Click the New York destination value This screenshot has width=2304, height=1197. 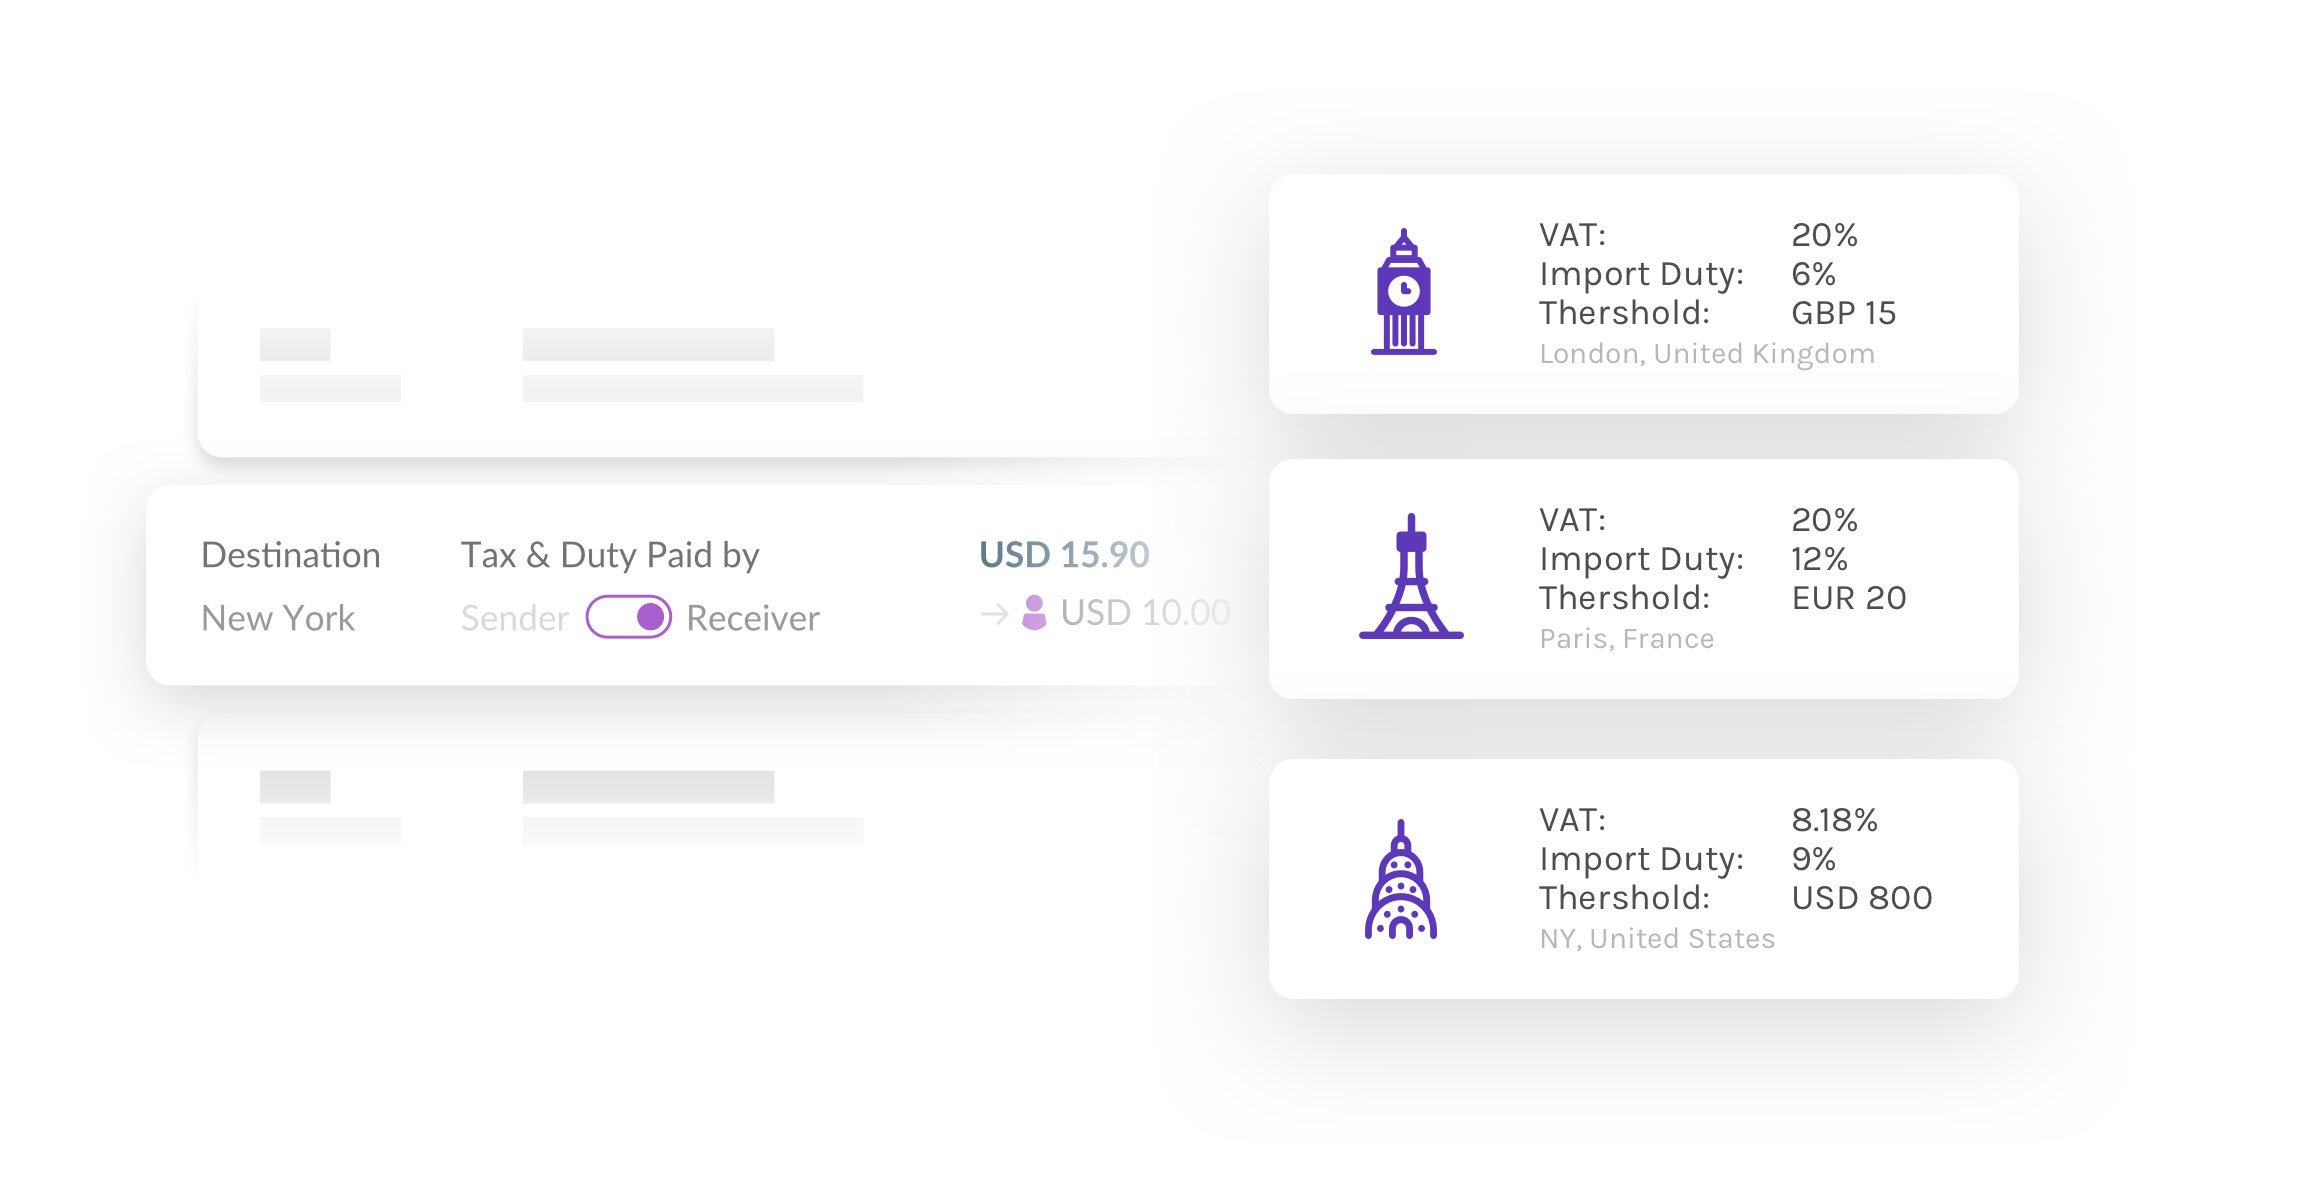pyautogui.click(x=278, y=618)
